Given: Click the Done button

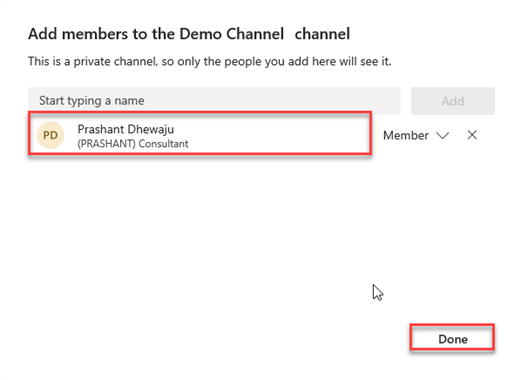Looking at the screenshot, I should (x=452, y=339).
